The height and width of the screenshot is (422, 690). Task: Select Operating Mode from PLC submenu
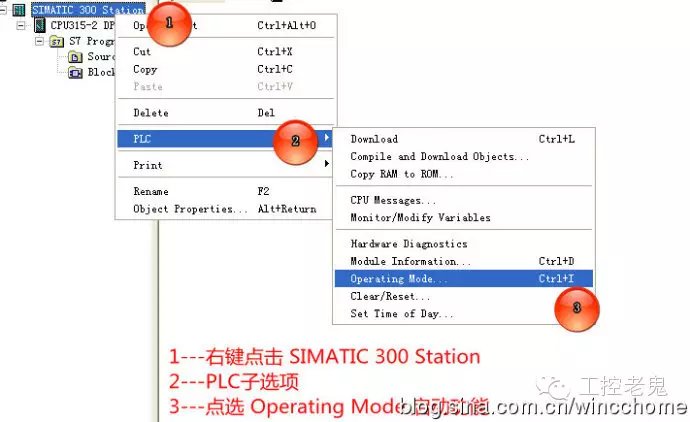(399, 279)
